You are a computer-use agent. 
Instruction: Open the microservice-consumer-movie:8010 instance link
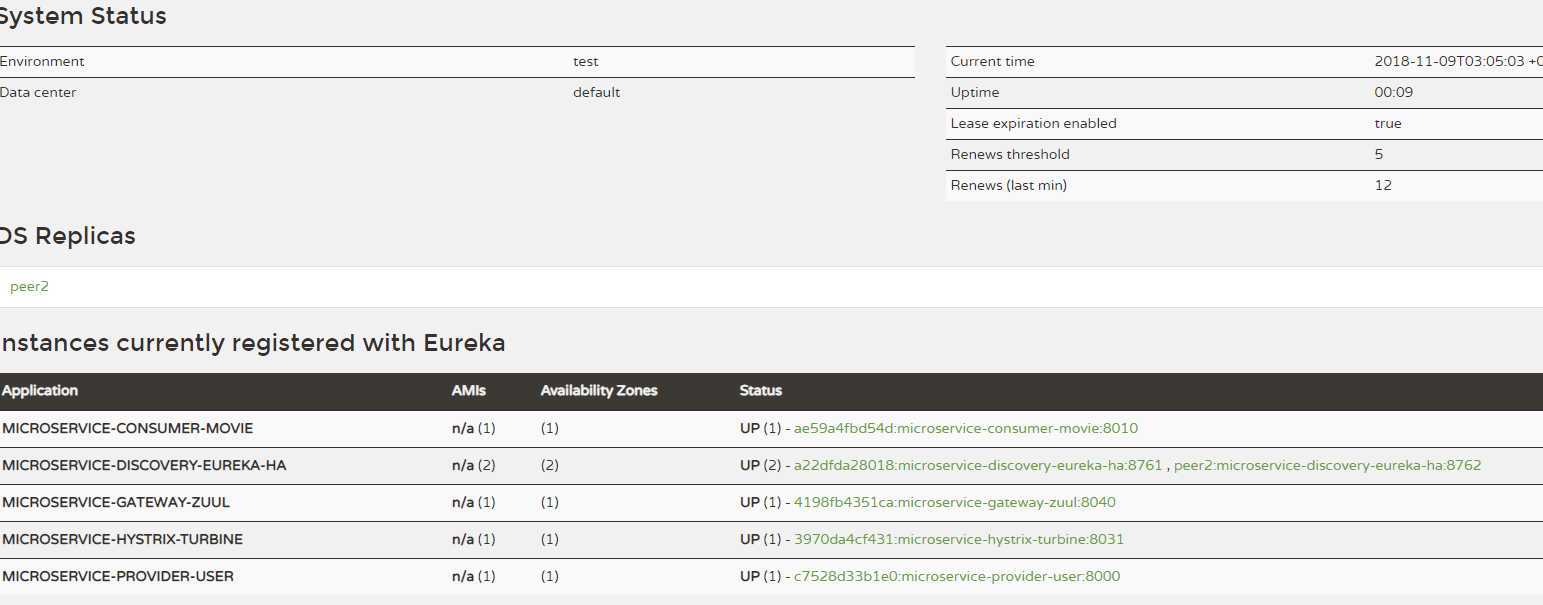pyautogui.click(x=966, y=428)
